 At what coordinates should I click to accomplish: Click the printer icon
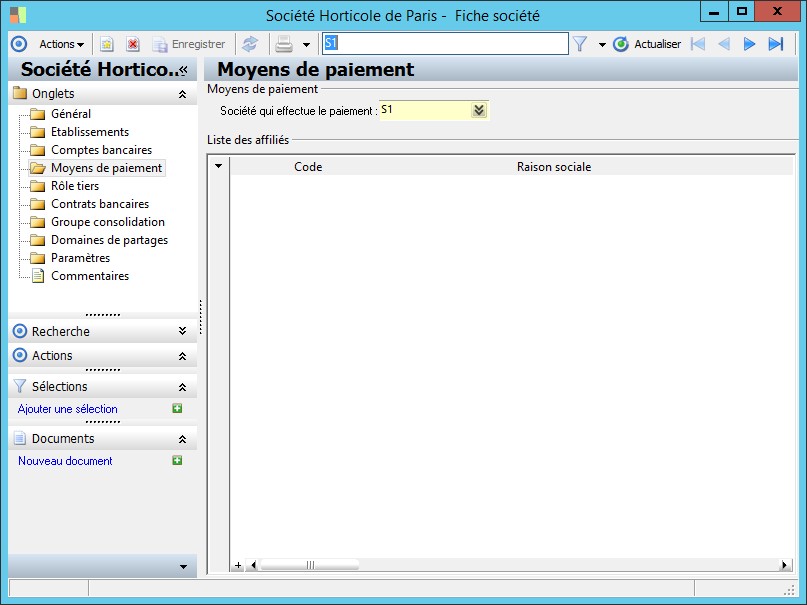pos(284,44)
